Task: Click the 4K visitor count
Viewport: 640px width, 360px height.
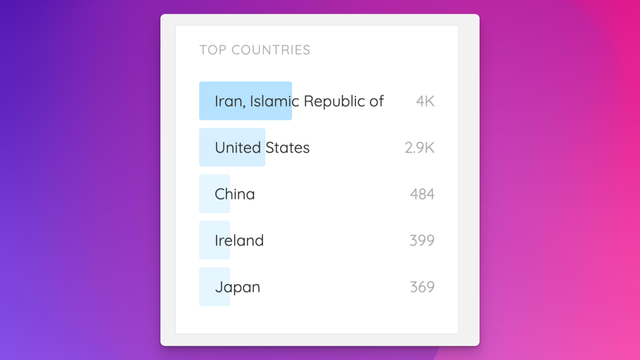Action: click(x=425, y=101)
